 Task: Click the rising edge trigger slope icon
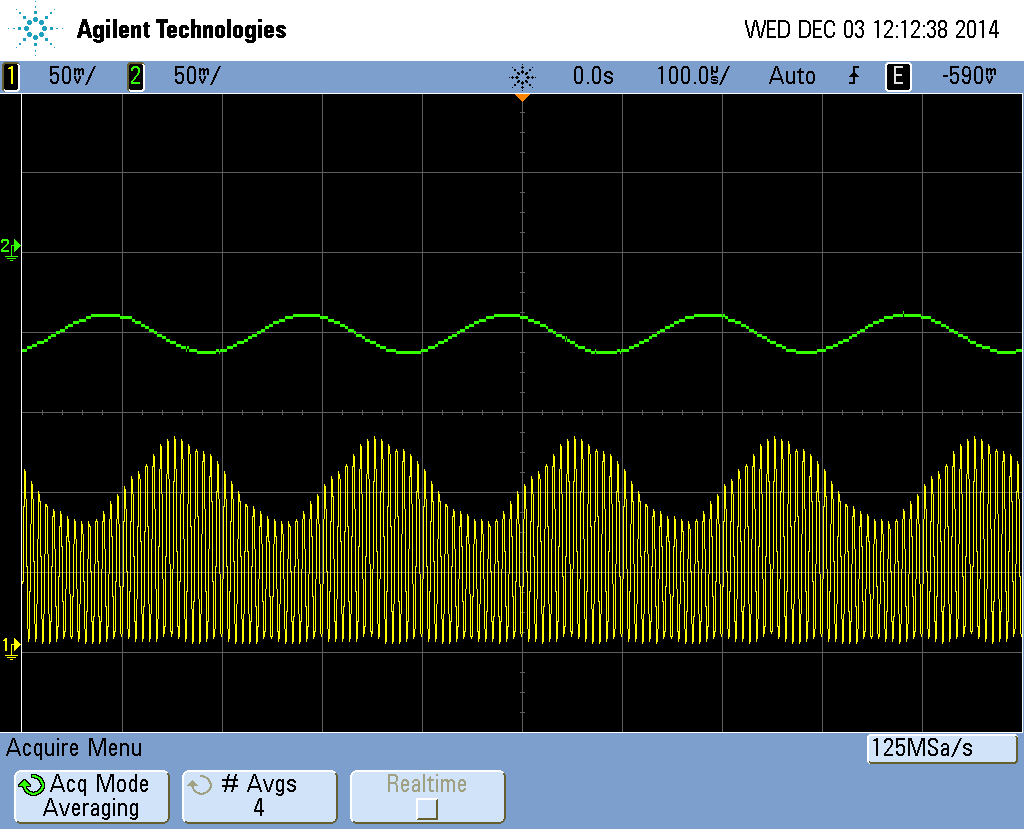pyautogui.click(x=853, y=76)
